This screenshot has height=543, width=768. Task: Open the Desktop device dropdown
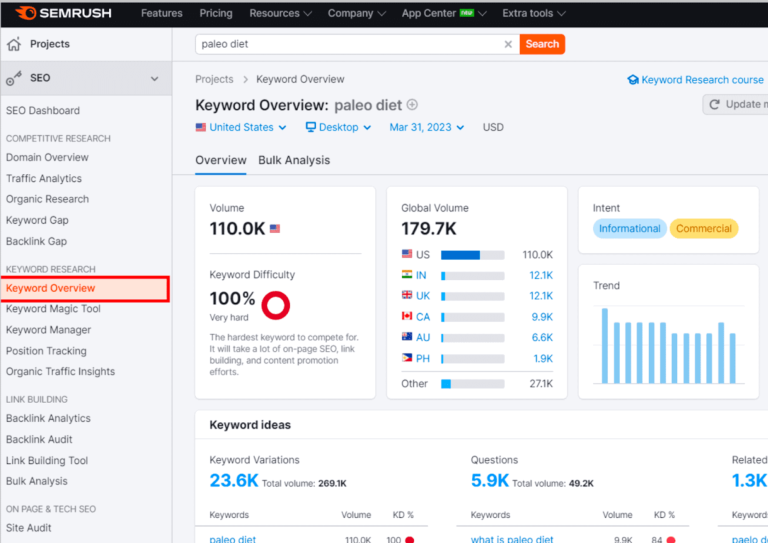coord(338,127)
